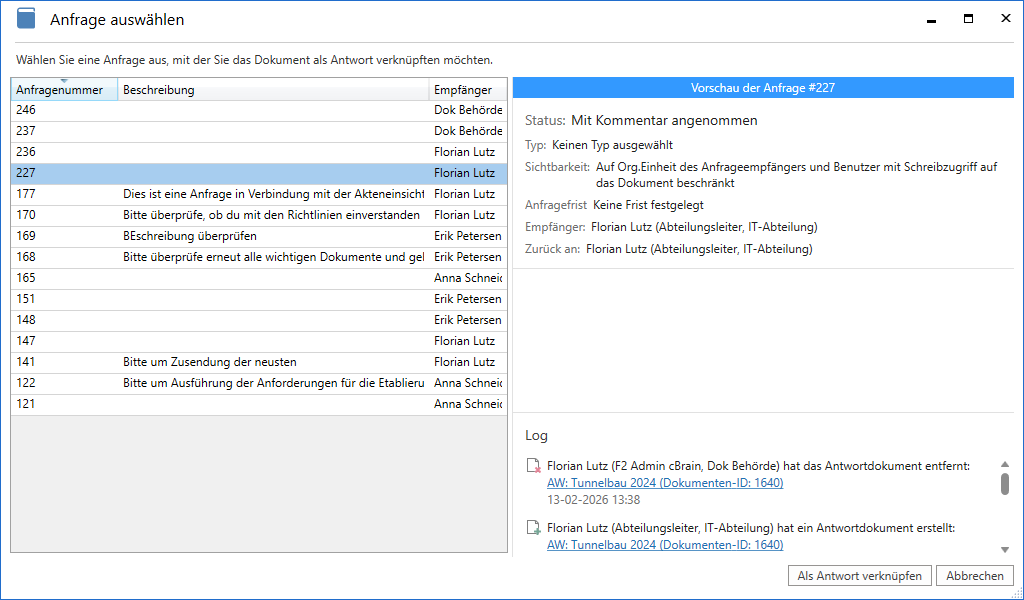Screen dimensions: 1024x600
Task: Sort the list by the Anfragenummer column
Action: 64,89
